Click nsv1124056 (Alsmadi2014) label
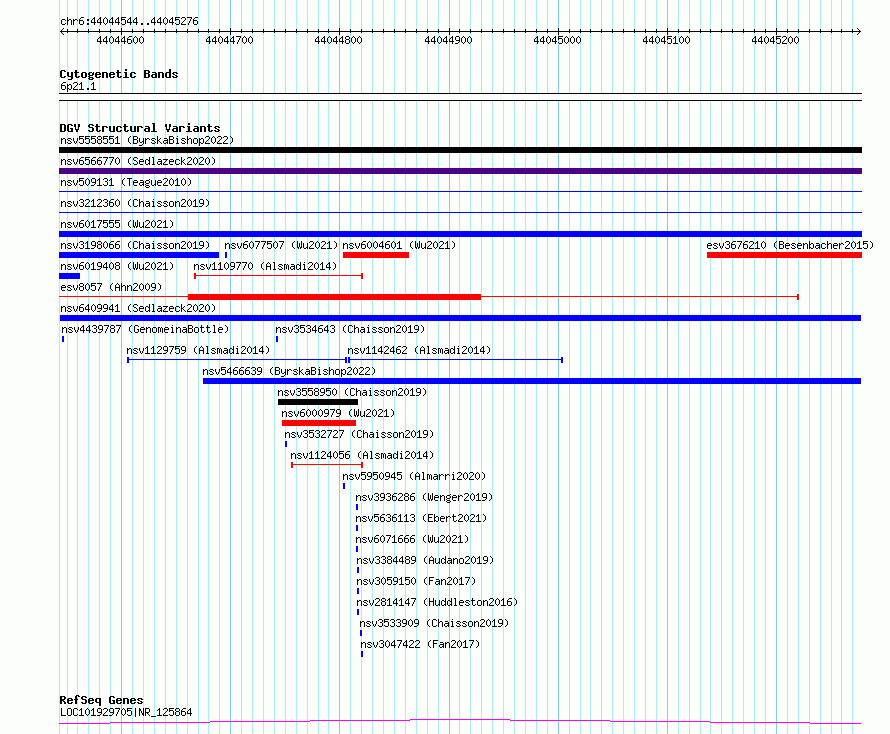 [362, 455]
